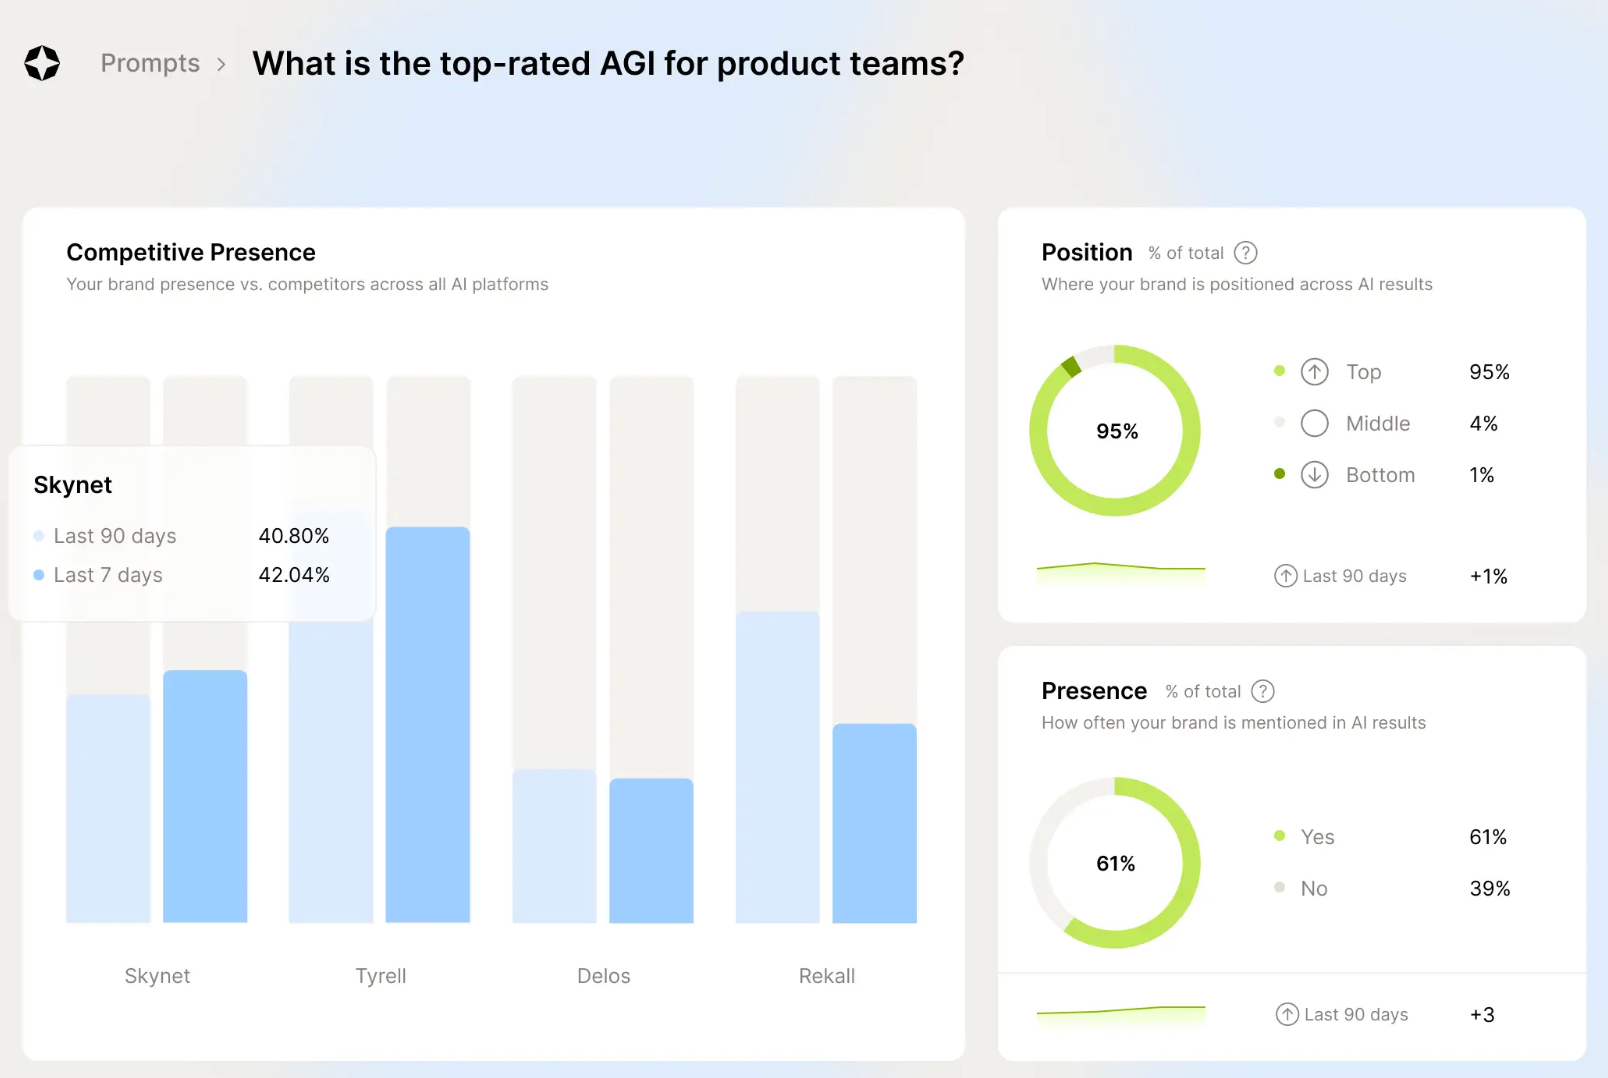Open the Position help question-mark icon
Image resolution: width=1608 pixels, height=1078 pixels.
1247,253
